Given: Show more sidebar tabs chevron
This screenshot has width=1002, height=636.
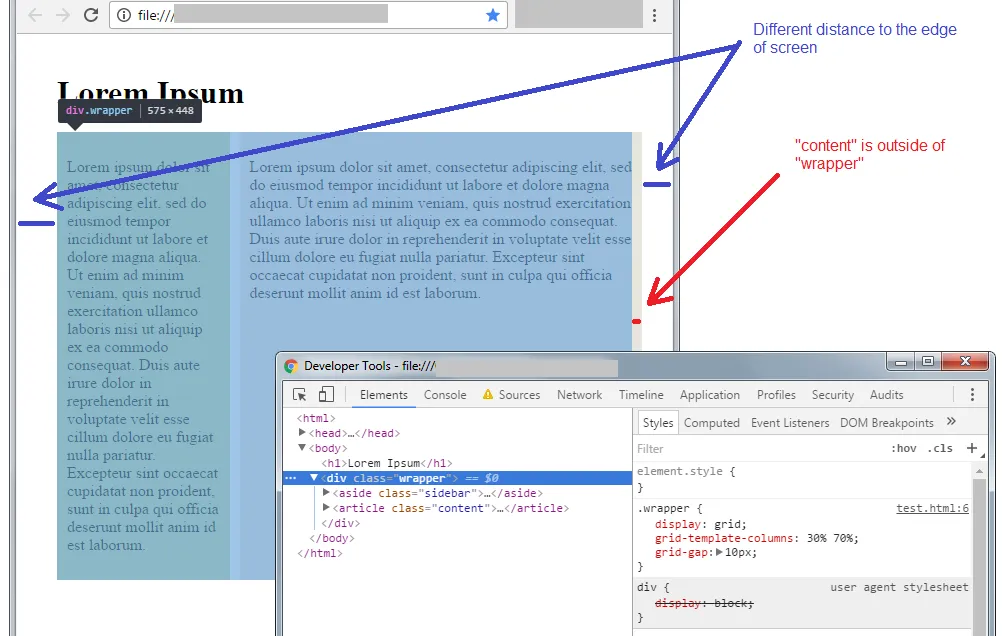Looking at the screenshot, I should point(952,421).
